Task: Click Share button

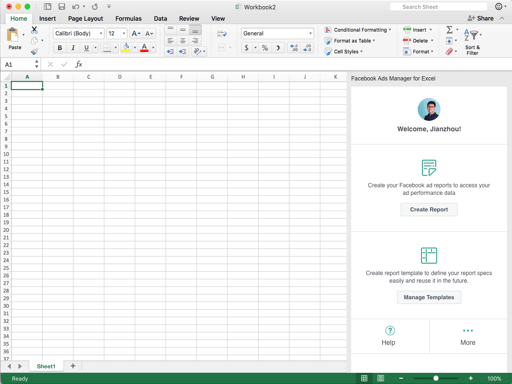Action: click(480, 18)
